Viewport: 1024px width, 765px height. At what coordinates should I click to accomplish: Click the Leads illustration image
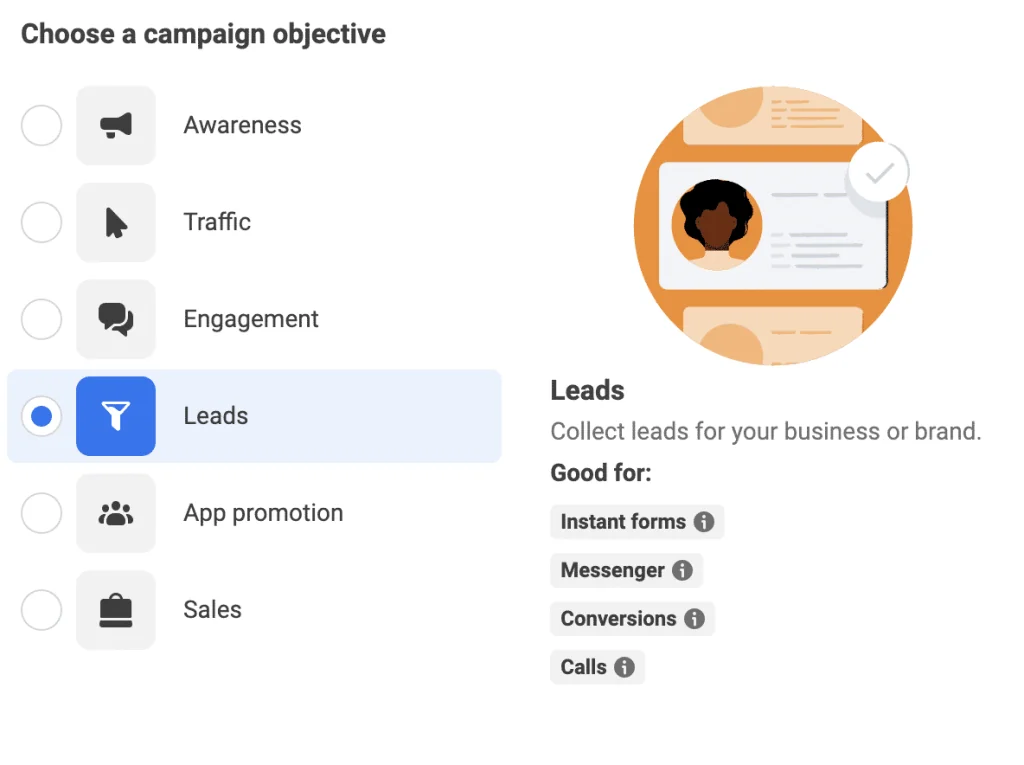pos(773,225)
